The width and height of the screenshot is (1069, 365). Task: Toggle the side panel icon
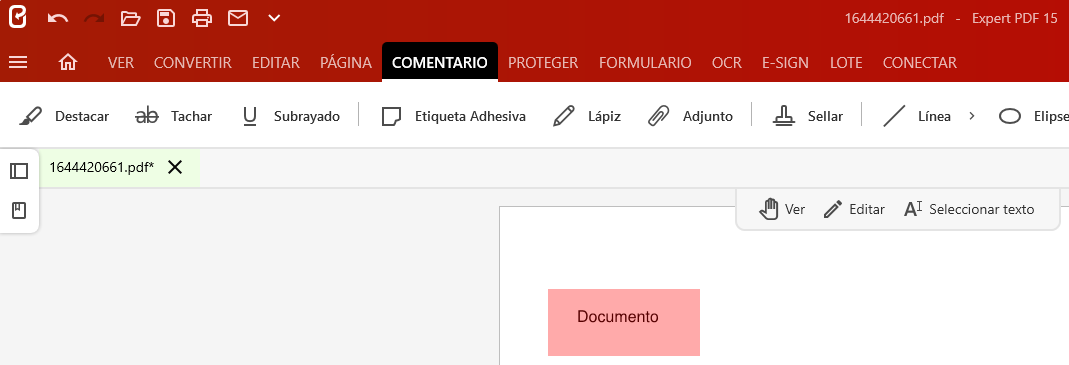click(19, 171)
